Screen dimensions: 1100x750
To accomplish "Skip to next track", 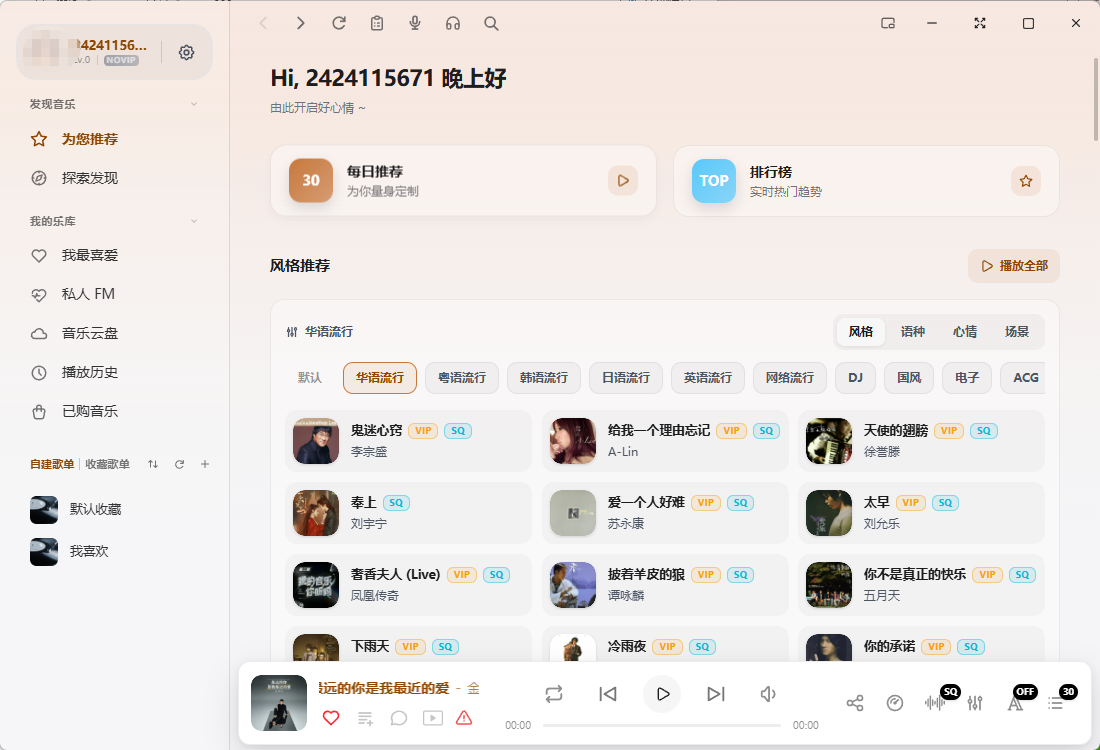I will tap(716, 694).
